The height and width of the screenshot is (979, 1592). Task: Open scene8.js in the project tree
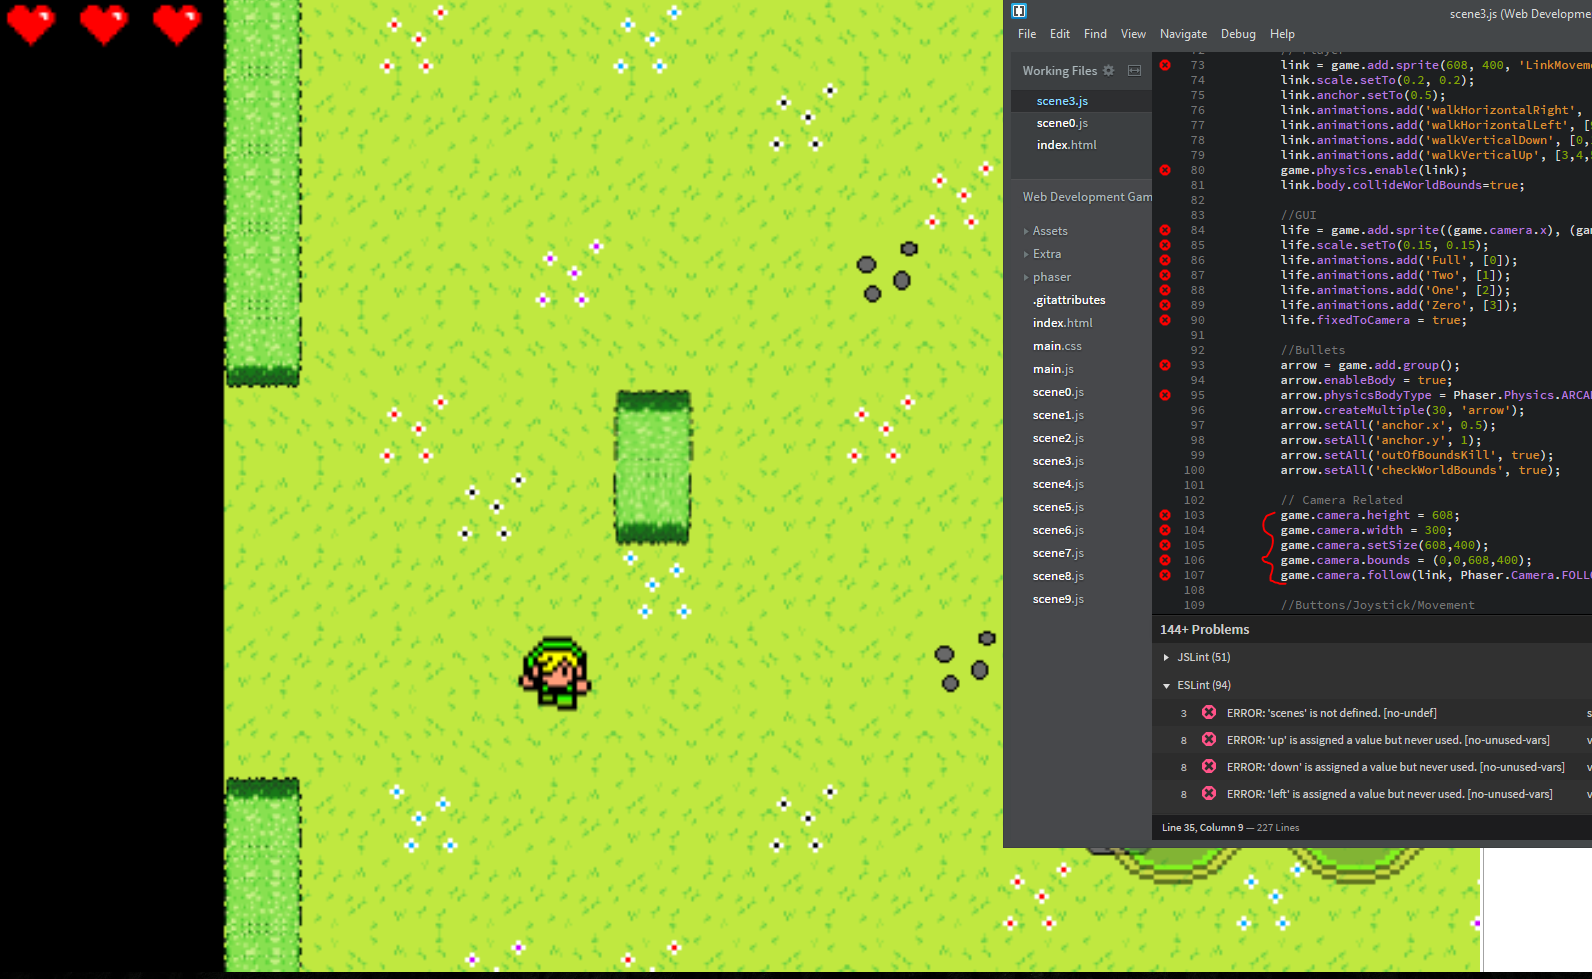pos(1058,576)
